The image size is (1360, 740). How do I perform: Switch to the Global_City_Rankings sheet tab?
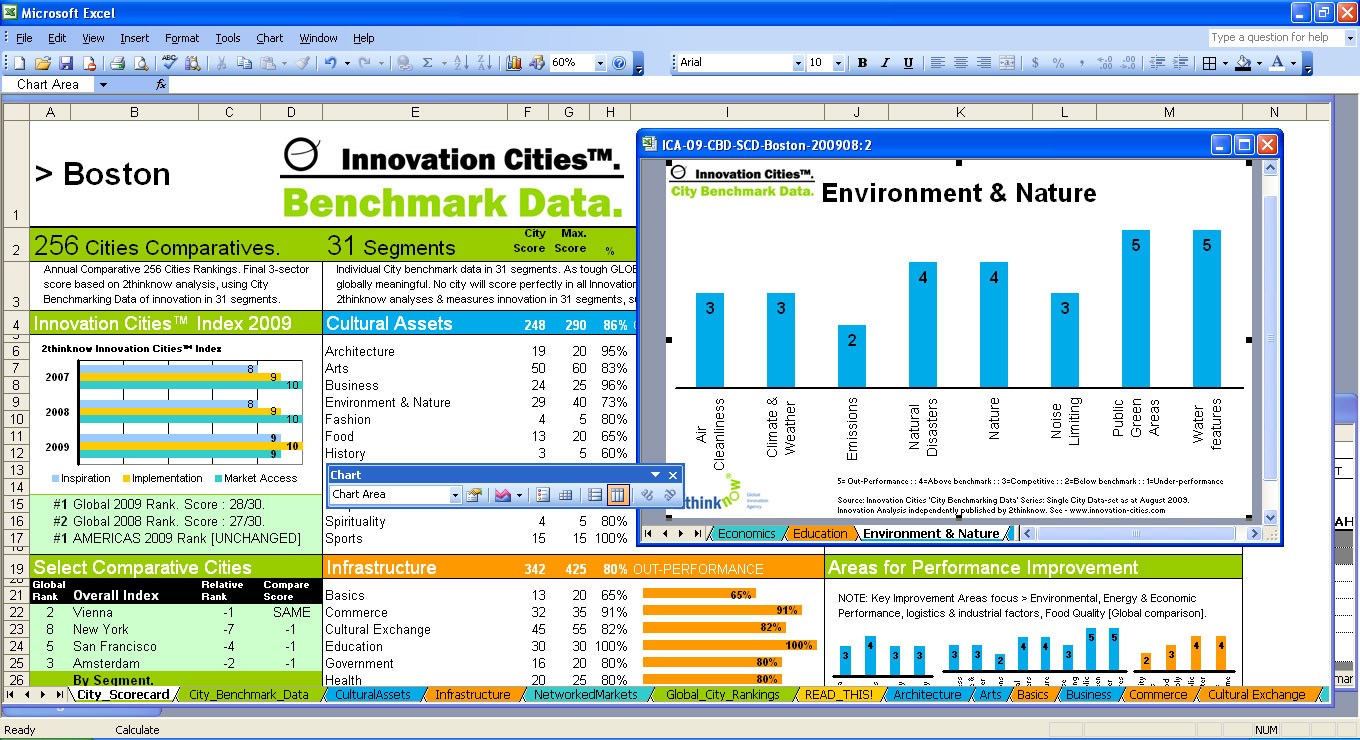722,695
